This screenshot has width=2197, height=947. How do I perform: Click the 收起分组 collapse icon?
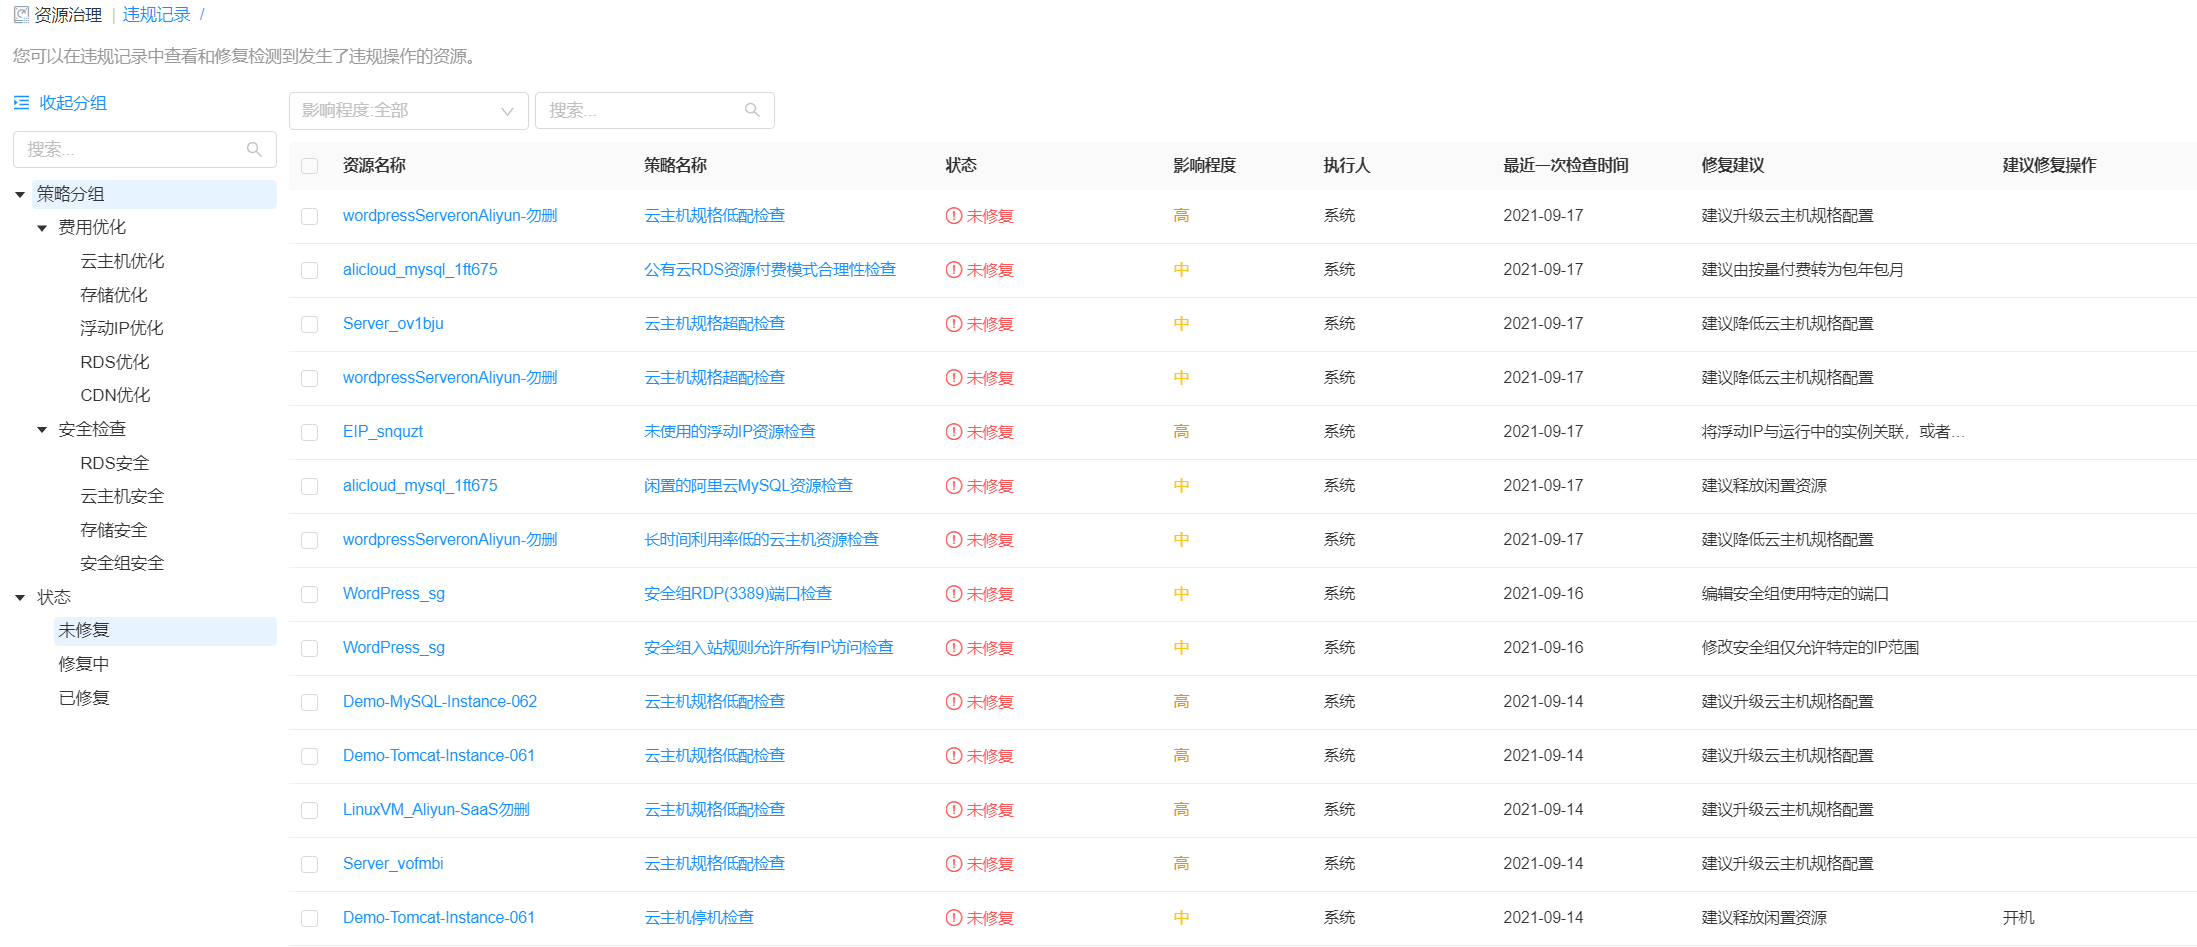[21, 103]
